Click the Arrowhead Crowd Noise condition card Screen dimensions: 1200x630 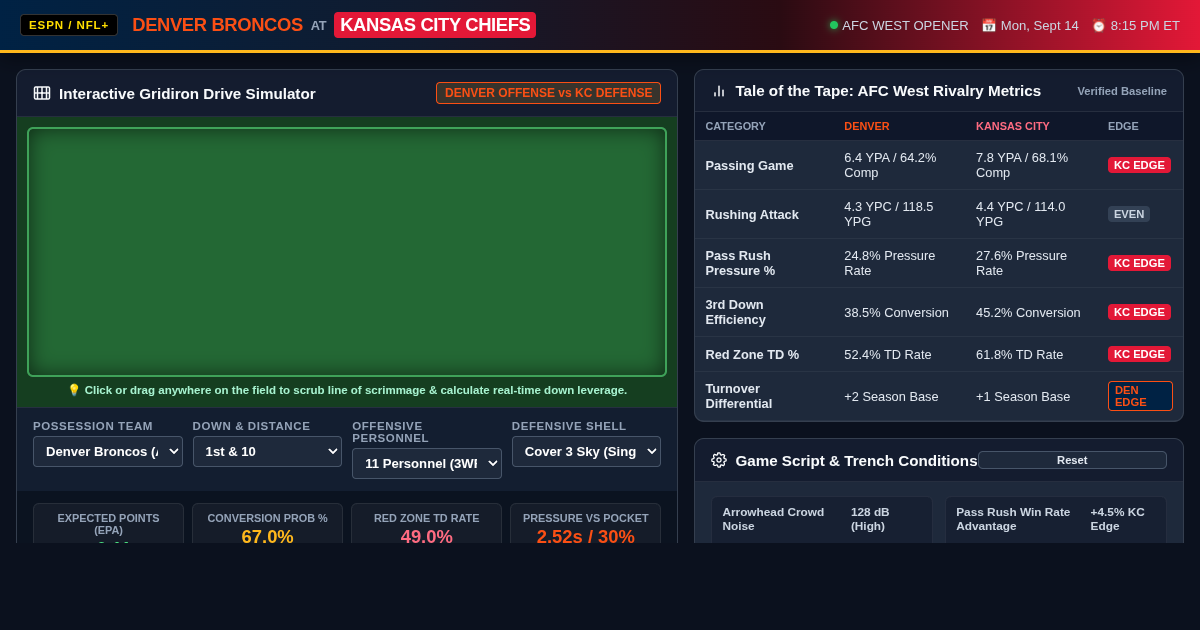pos(822,519)
